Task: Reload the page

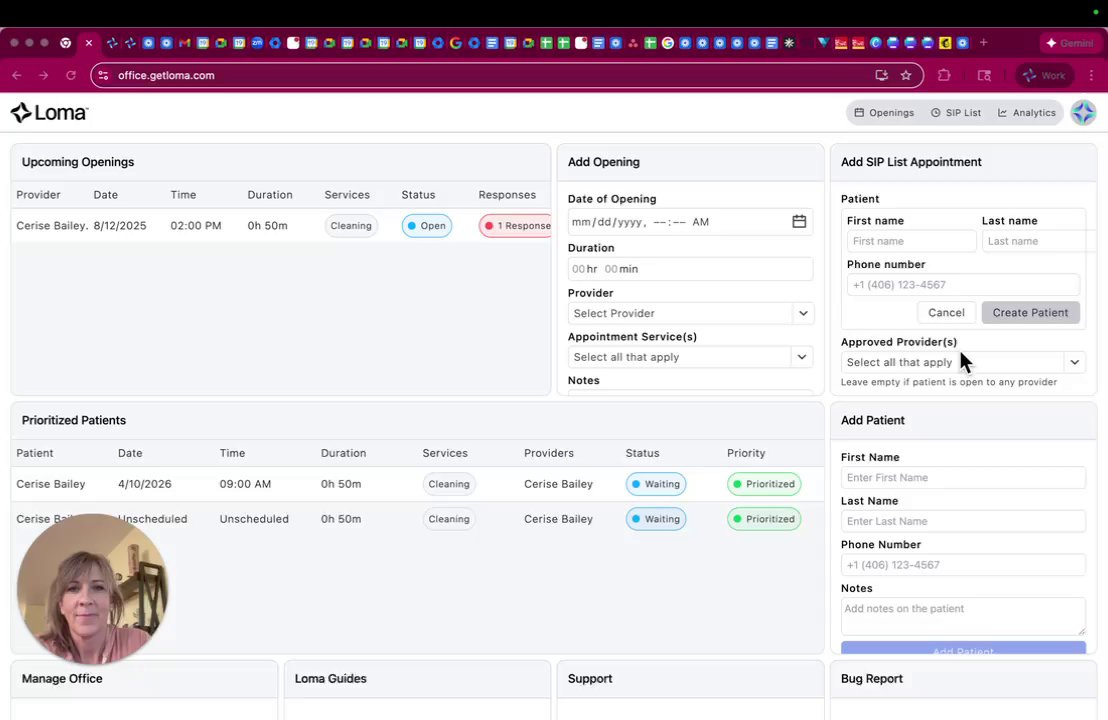Action: click(71, 75)
